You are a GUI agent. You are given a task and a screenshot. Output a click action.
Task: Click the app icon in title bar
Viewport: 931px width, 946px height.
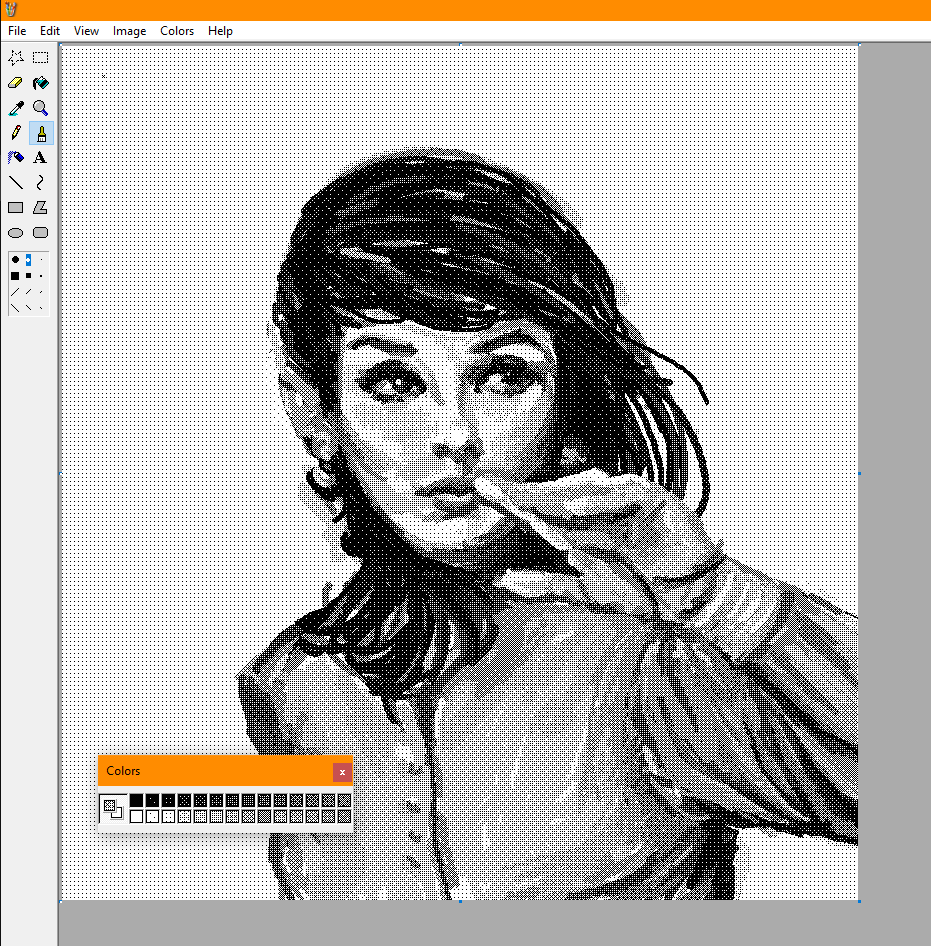[11, 10]
